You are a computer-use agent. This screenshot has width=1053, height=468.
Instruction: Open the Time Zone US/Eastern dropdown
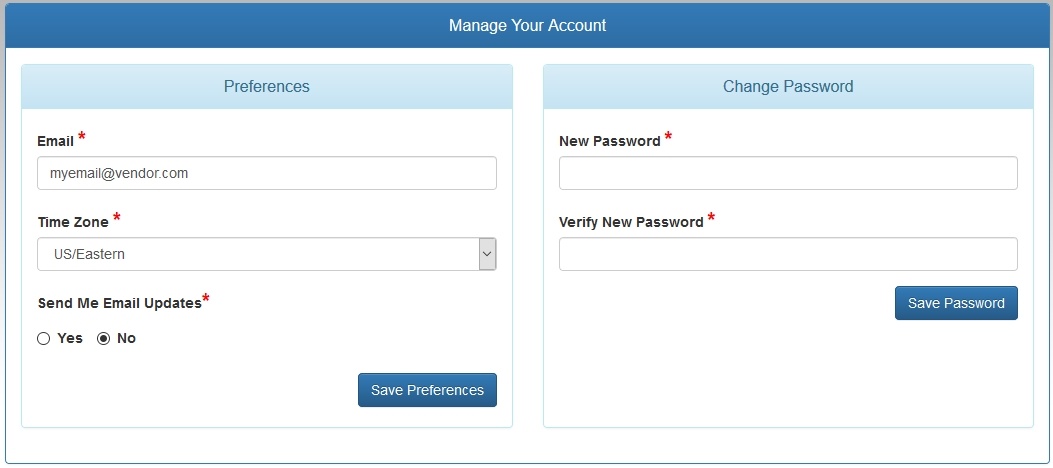coord(267,254)
